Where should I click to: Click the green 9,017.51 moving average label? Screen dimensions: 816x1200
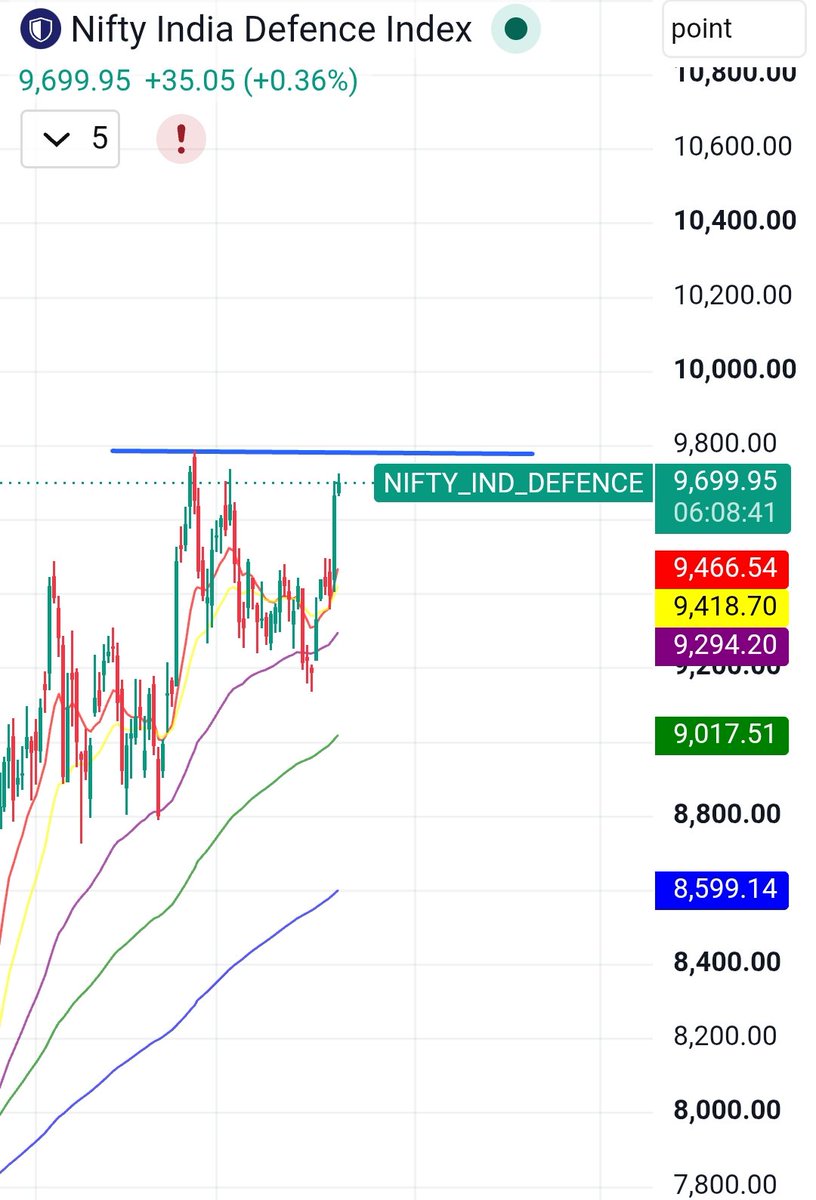pos(723,736)
